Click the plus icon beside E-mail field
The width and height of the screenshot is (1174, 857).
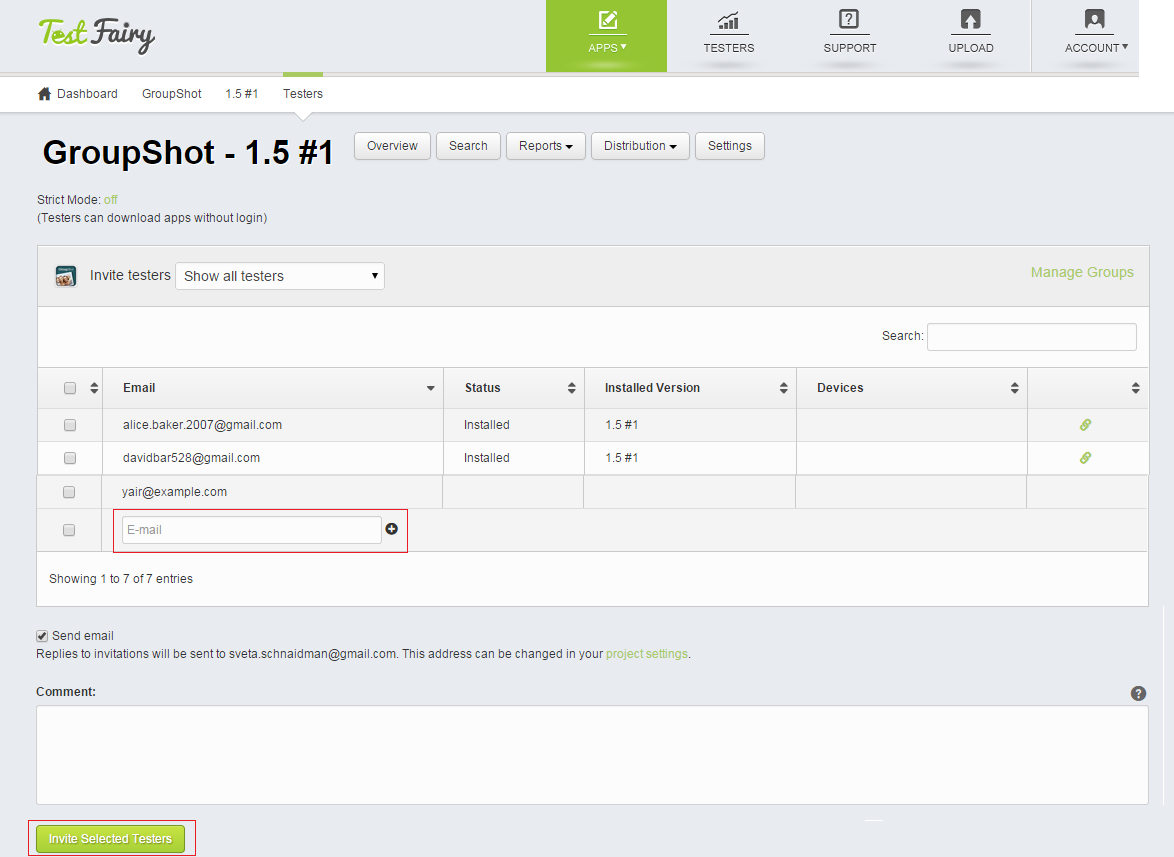[x=392, y=529]
